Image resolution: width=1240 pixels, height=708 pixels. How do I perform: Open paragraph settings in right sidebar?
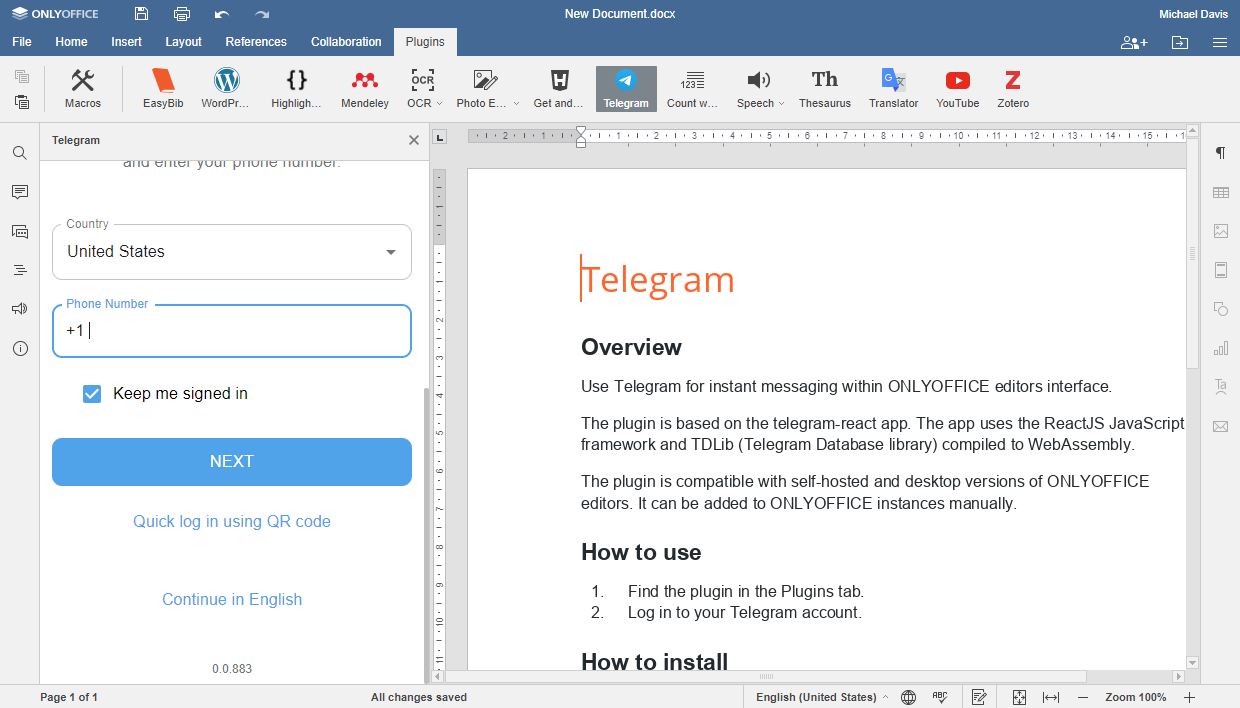1220,153
